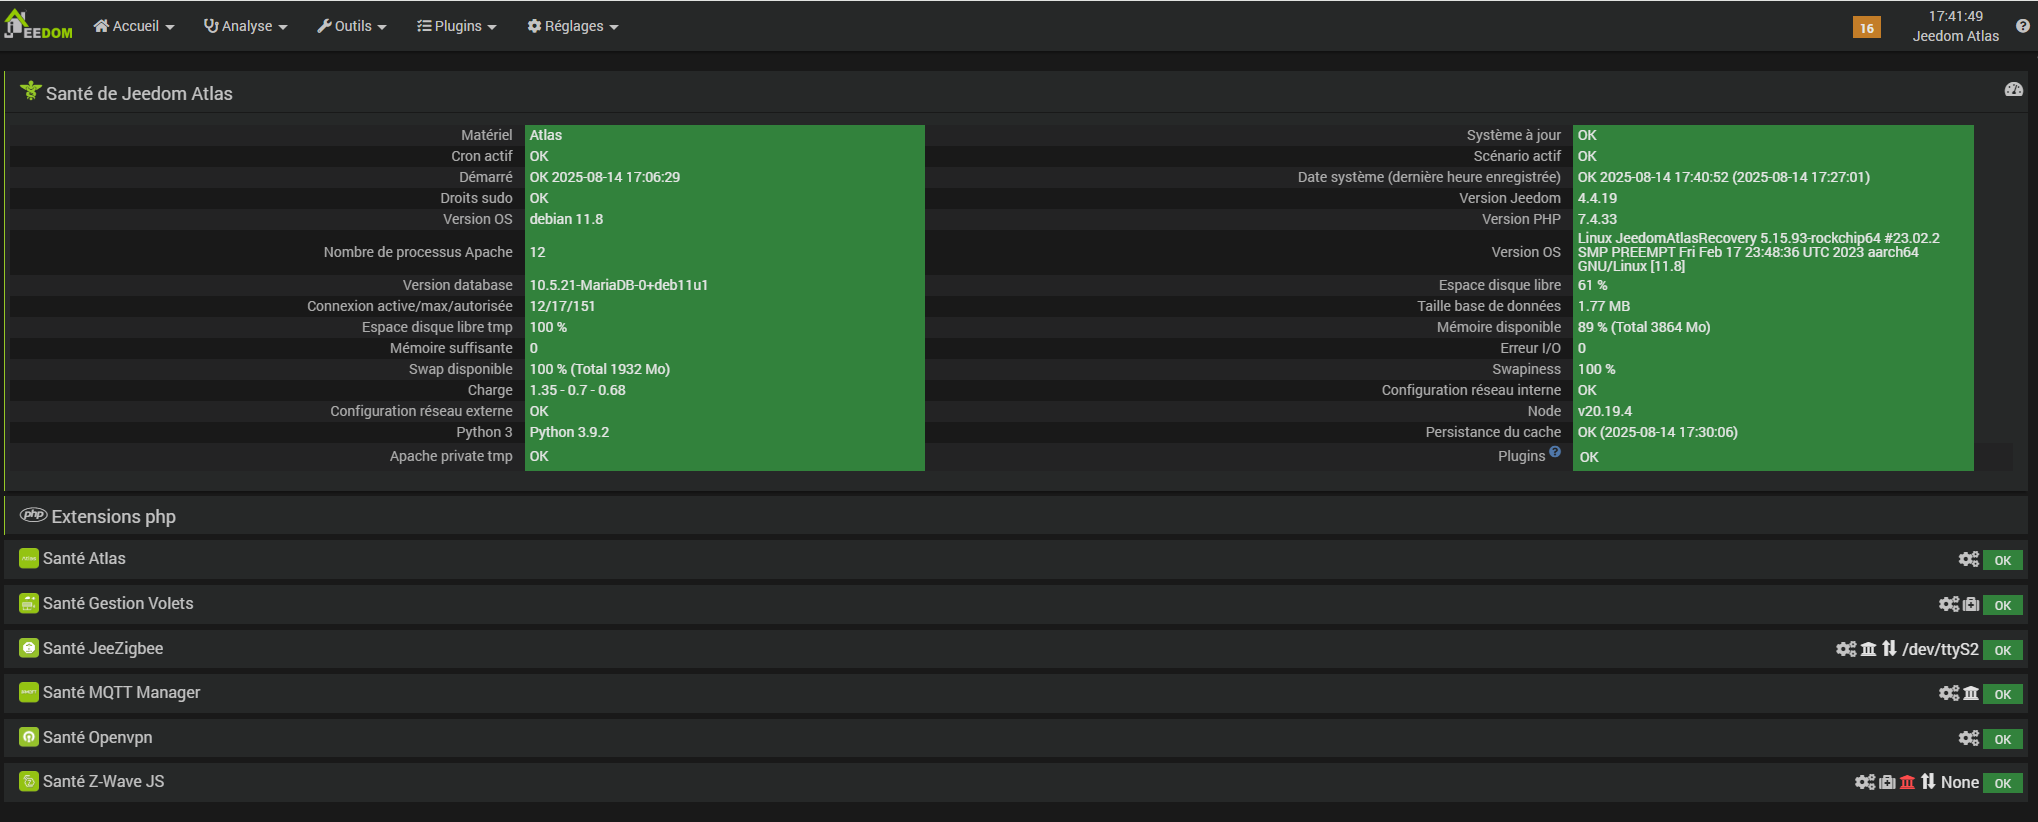Click the medkit icon for Gestion Volets

[1971, 604]
